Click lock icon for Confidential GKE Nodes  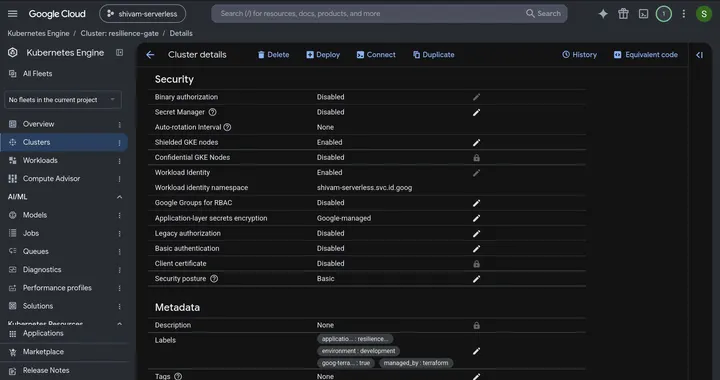coord(476,158)
